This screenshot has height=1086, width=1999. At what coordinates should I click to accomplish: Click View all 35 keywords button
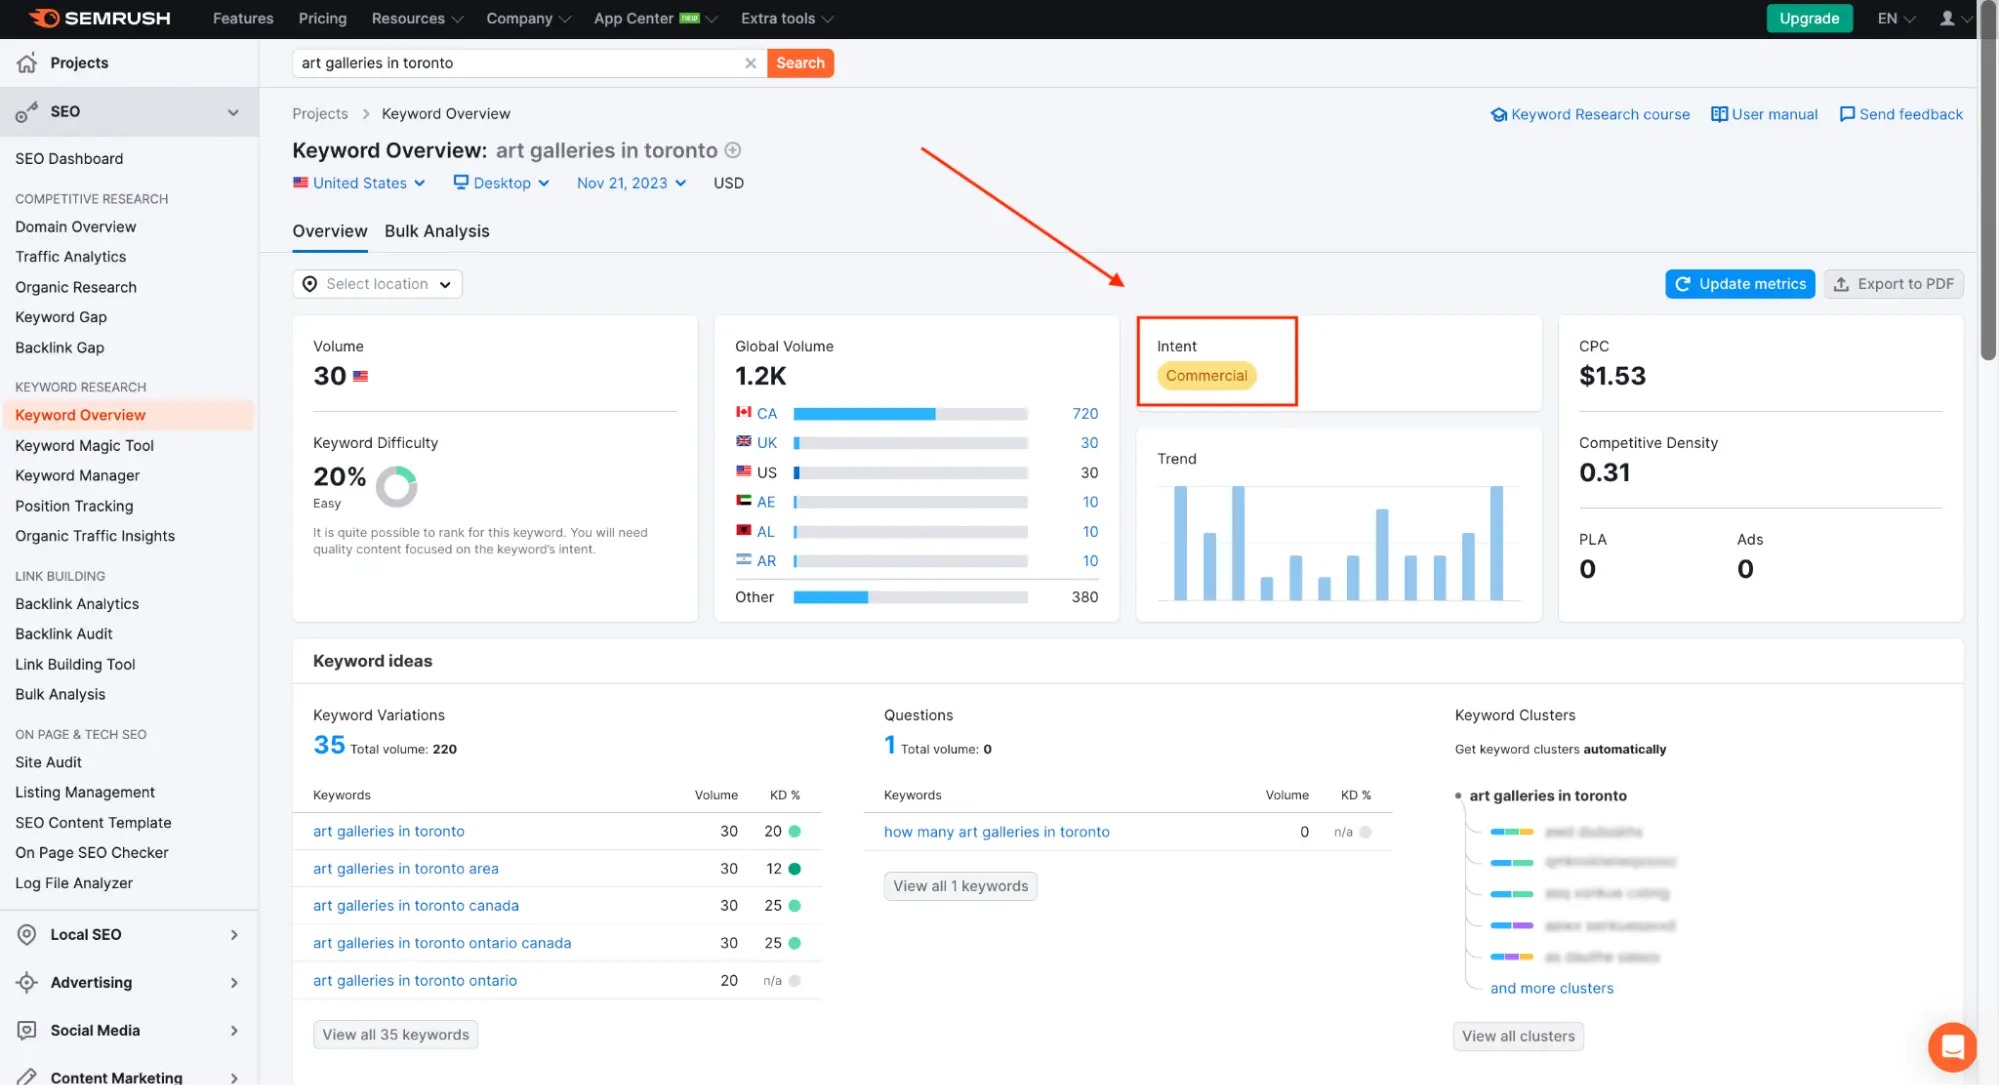tap(395, 1035)
